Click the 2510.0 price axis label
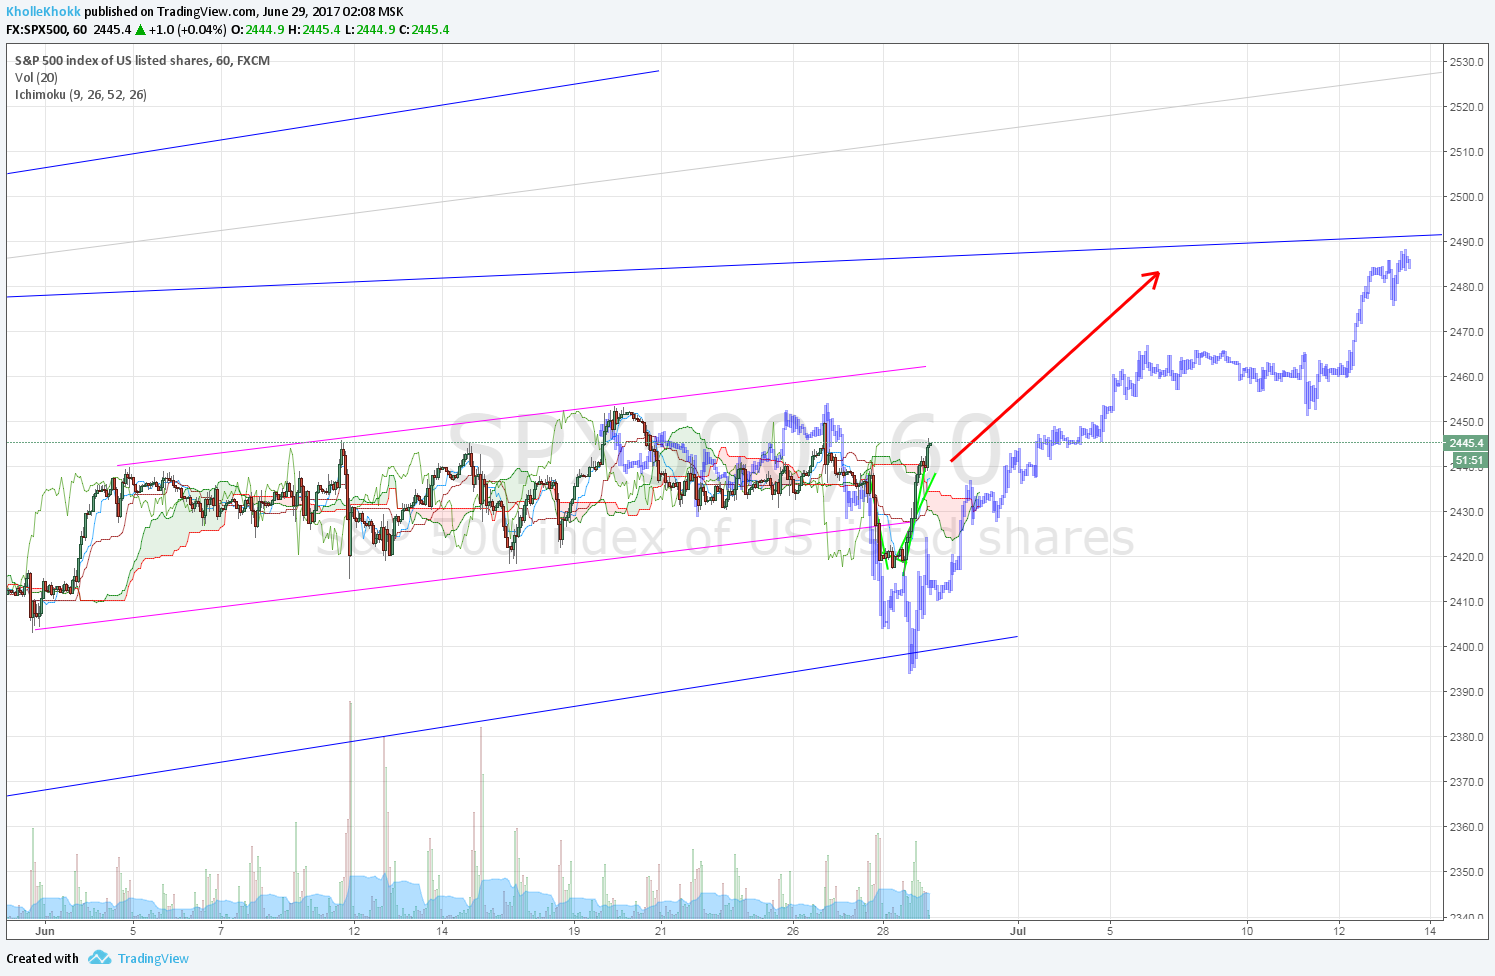Image resolution: width=1495 pixels, height=976 pixels. coord(1466,152)
